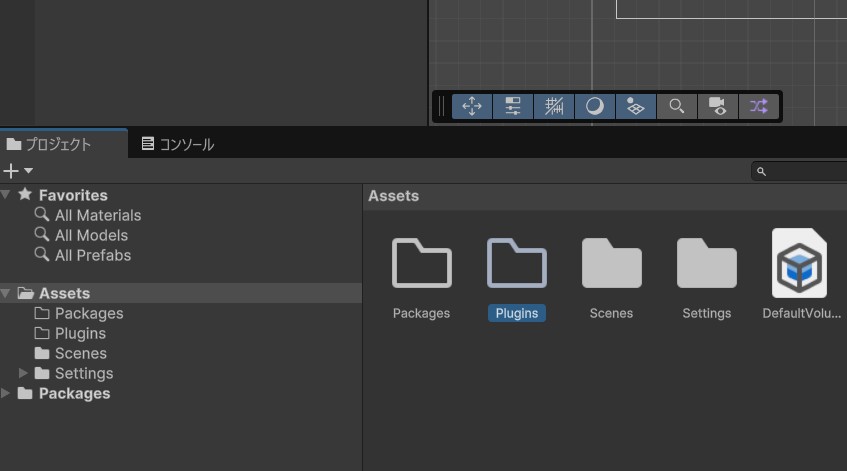Screen dimensions: 847x471
Task: Collapse the Favorites tree section
Action: click(5, 194)
